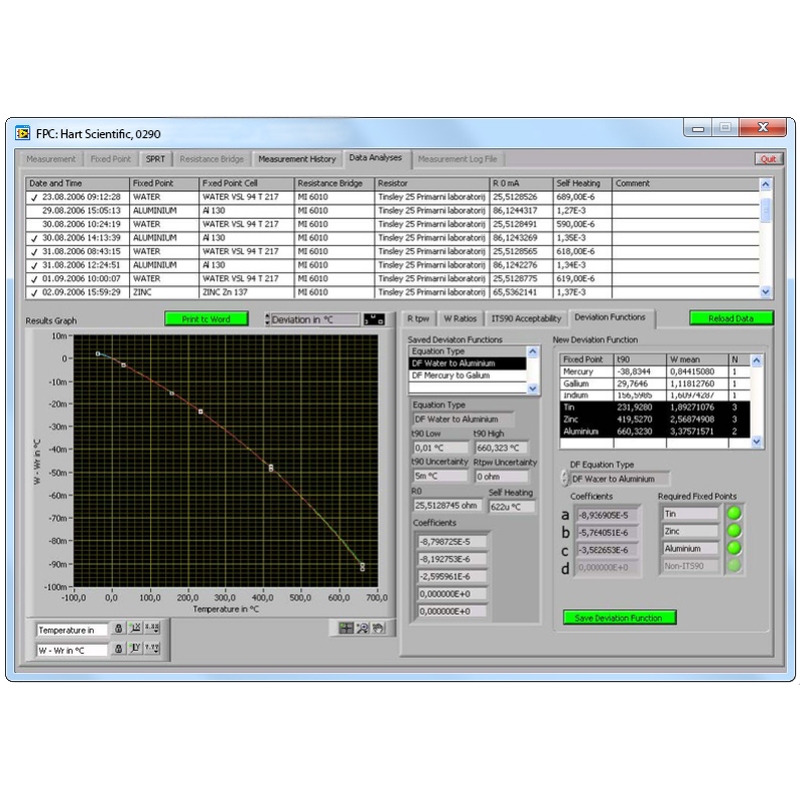
Task: Select the Mercury fixed point row
Action: 655,372
